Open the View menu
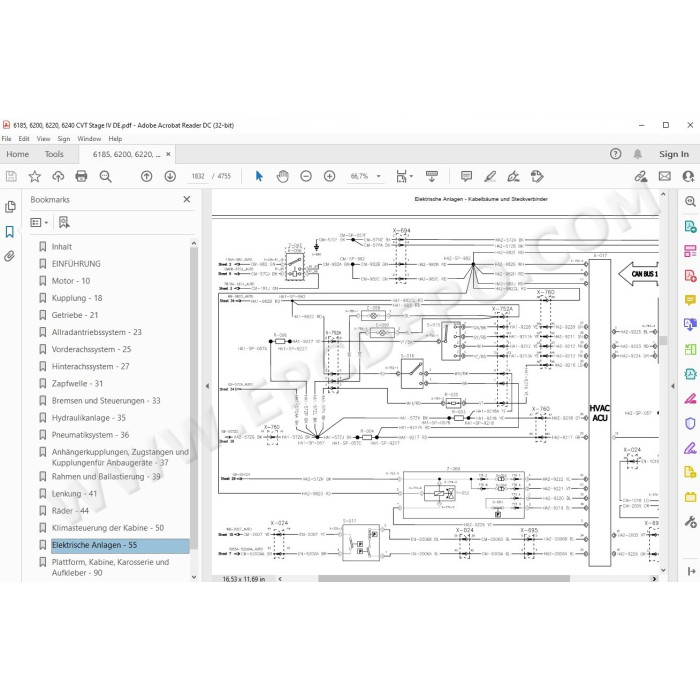 43,139
